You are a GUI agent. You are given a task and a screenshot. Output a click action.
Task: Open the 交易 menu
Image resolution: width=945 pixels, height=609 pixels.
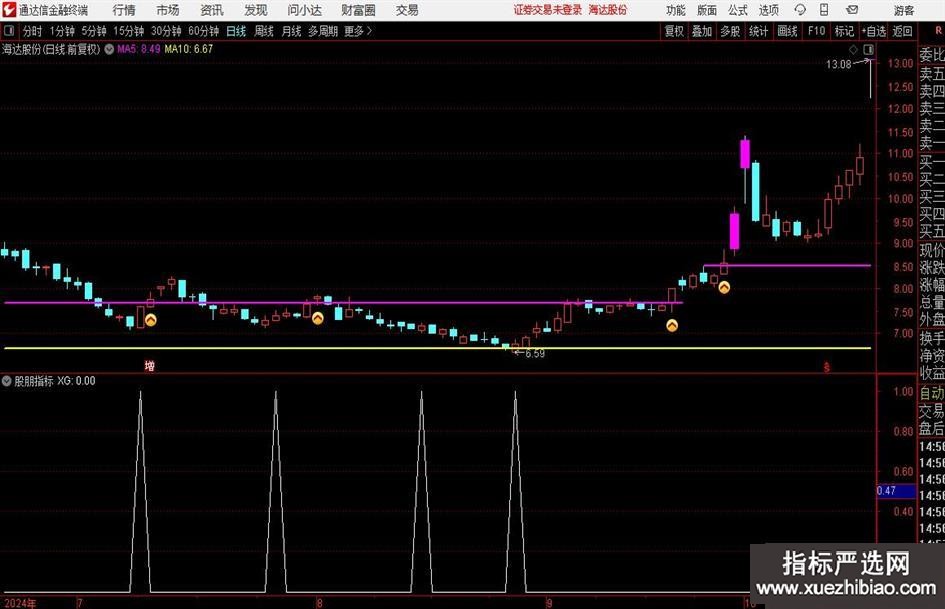point(407,10)
